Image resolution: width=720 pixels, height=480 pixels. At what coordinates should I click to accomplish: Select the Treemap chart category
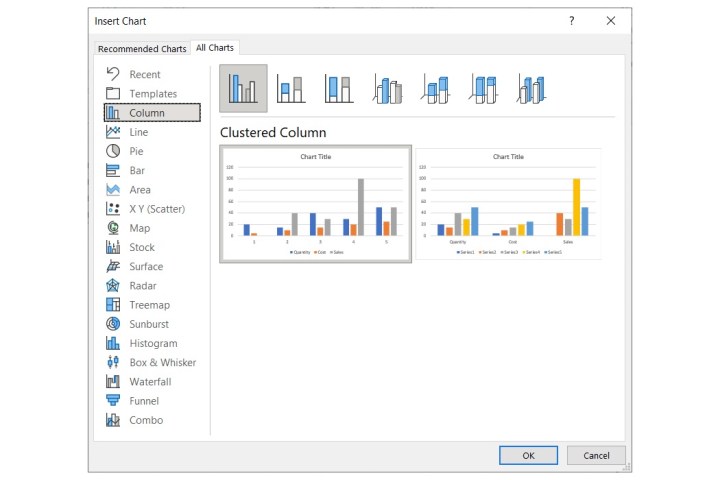click(x=152, y=305)
